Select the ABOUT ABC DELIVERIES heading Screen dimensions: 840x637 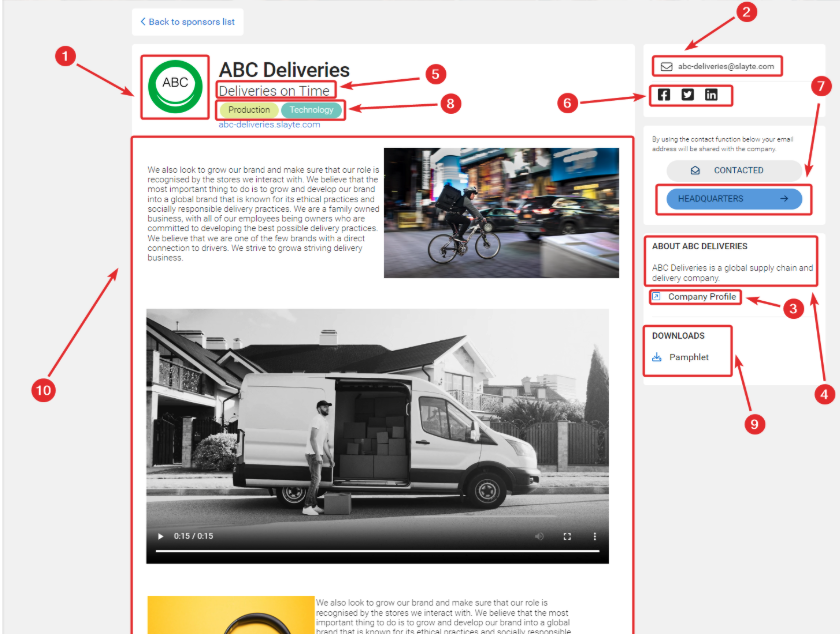click(x=700, y=246)
